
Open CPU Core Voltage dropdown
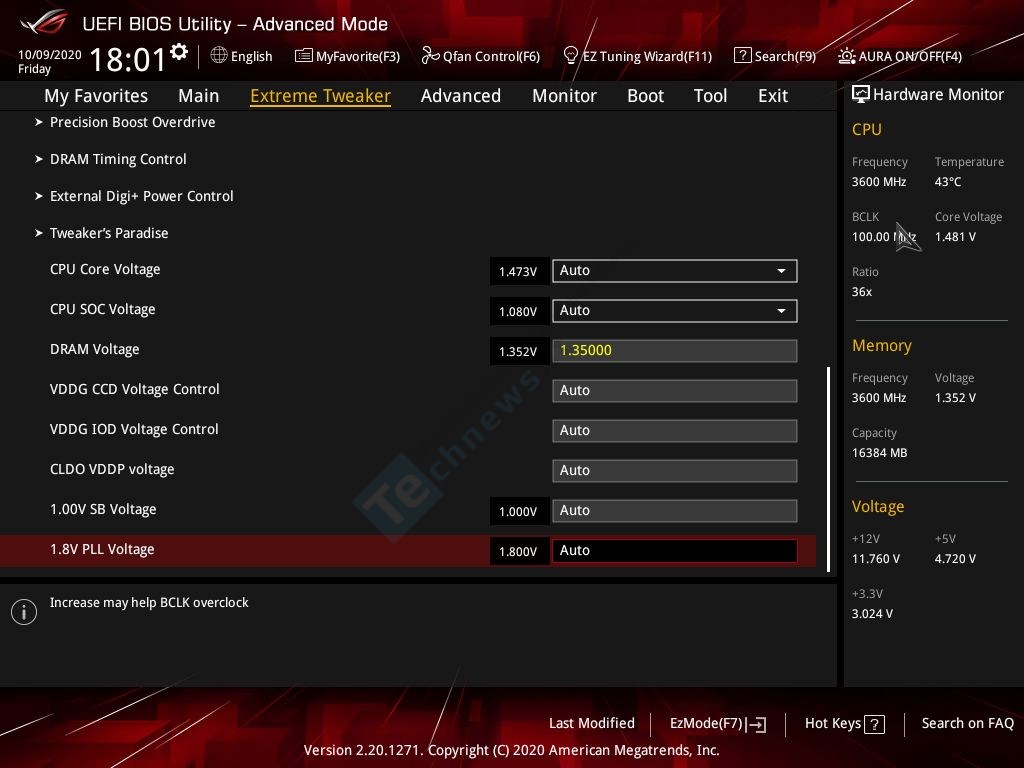675,271
